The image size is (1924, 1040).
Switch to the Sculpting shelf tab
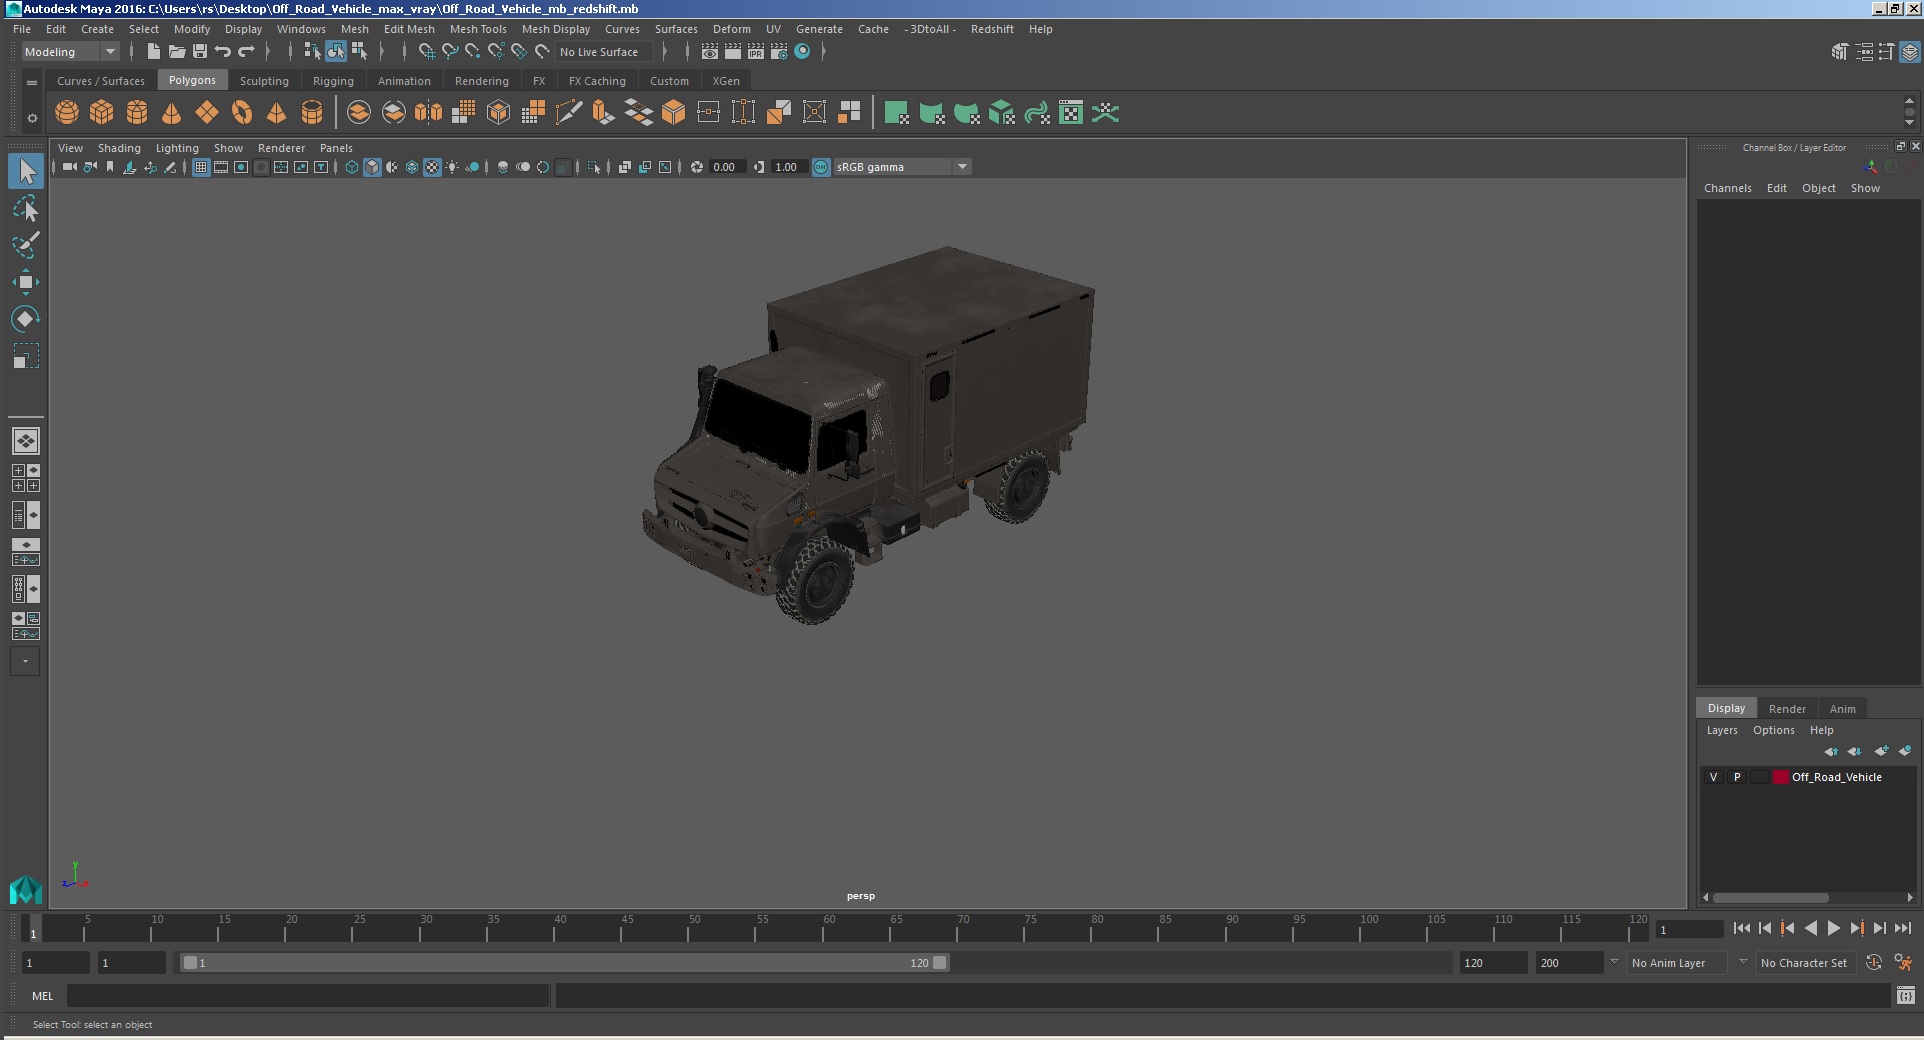(264, 81)
